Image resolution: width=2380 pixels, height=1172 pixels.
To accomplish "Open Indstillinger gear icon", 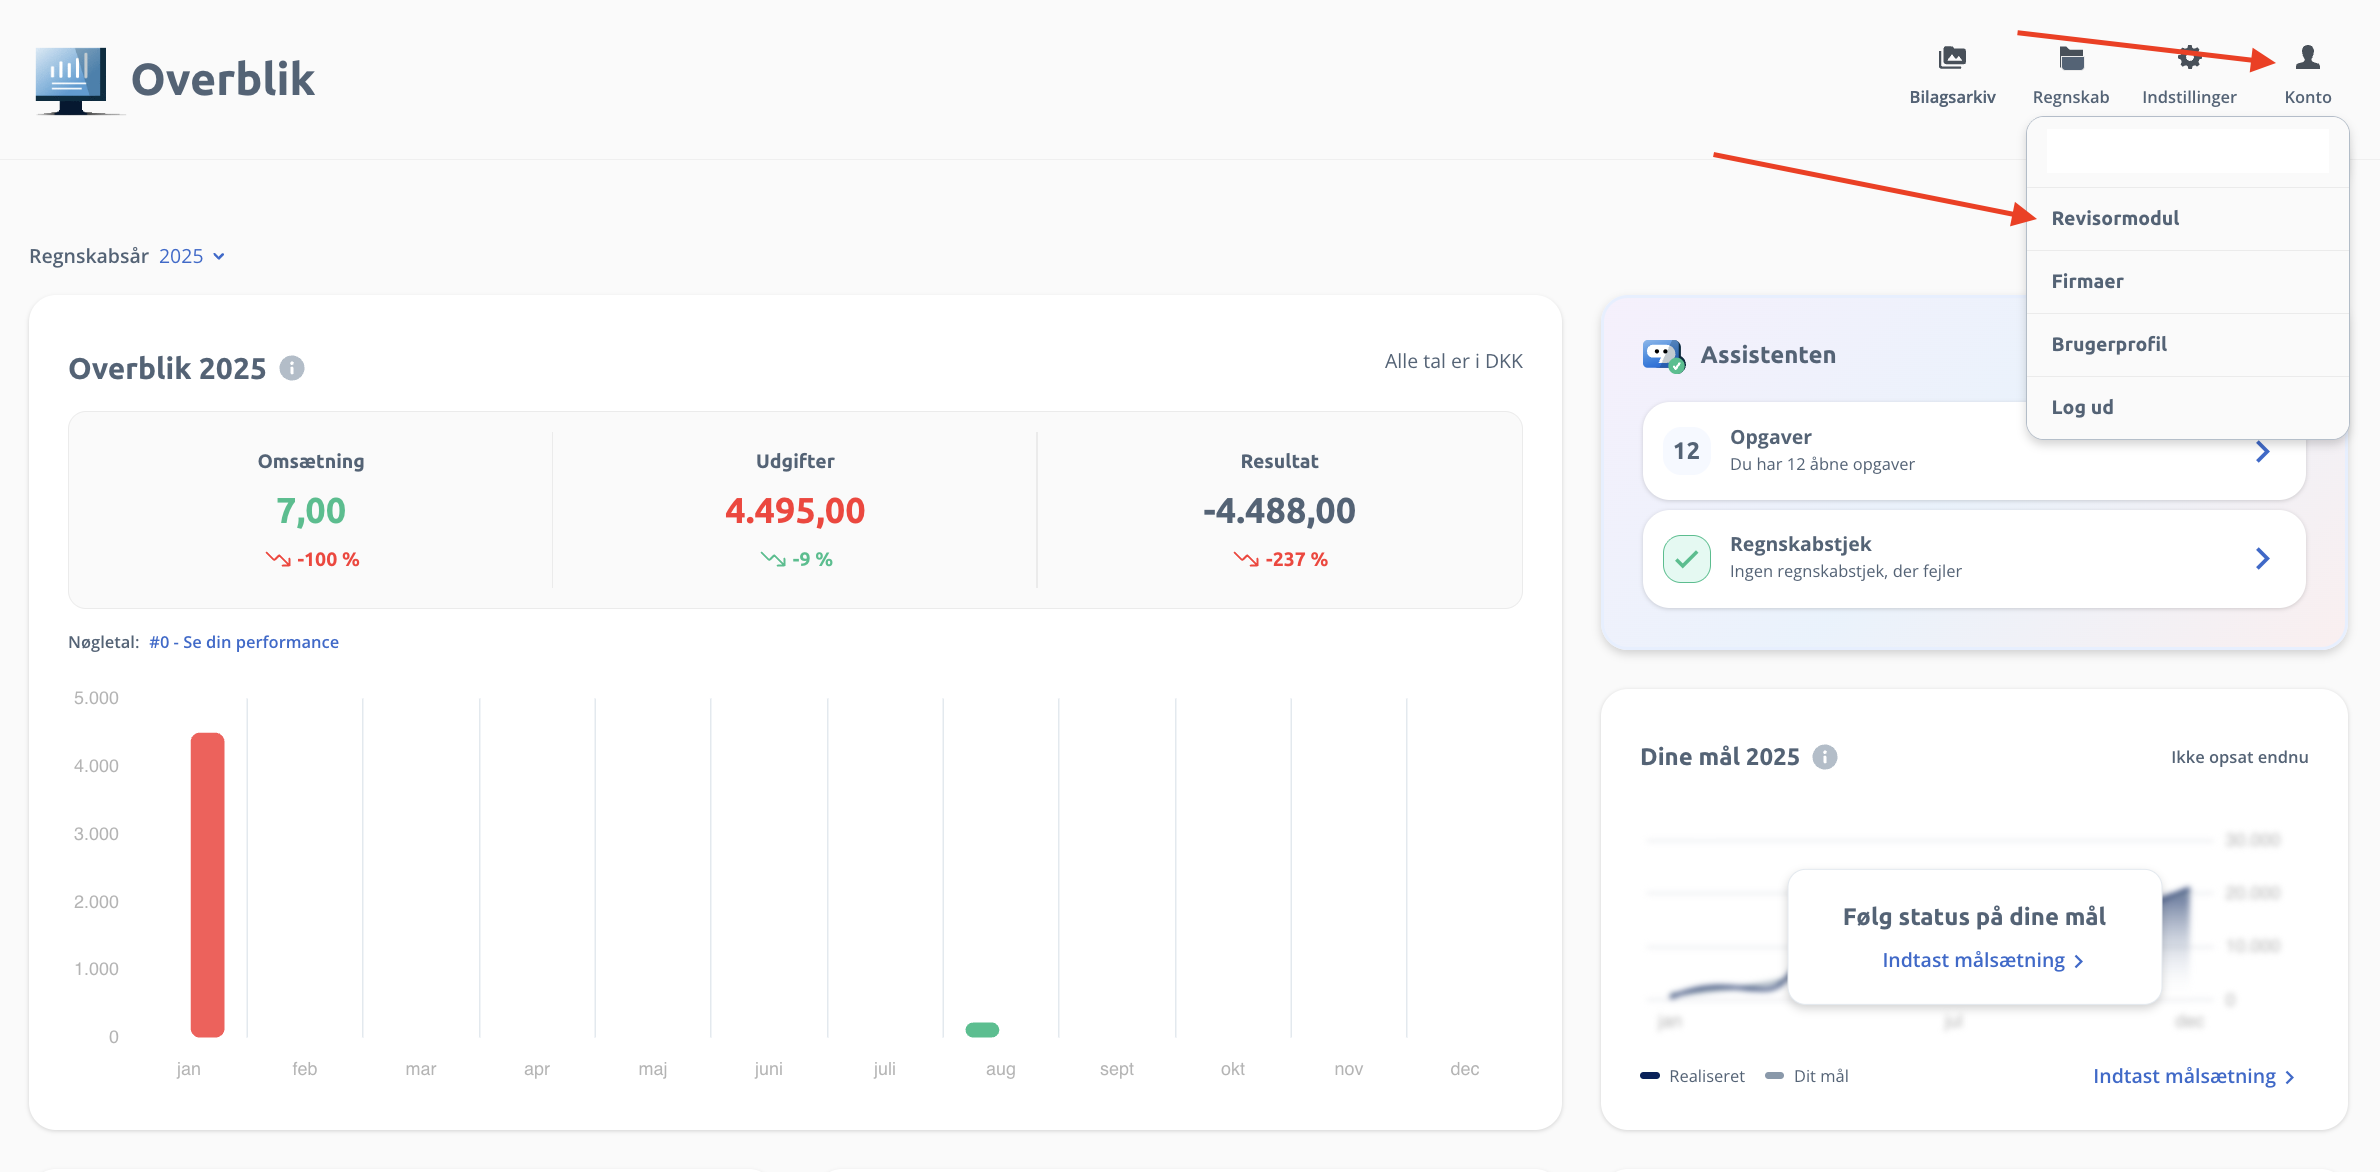I will 2189,59.
